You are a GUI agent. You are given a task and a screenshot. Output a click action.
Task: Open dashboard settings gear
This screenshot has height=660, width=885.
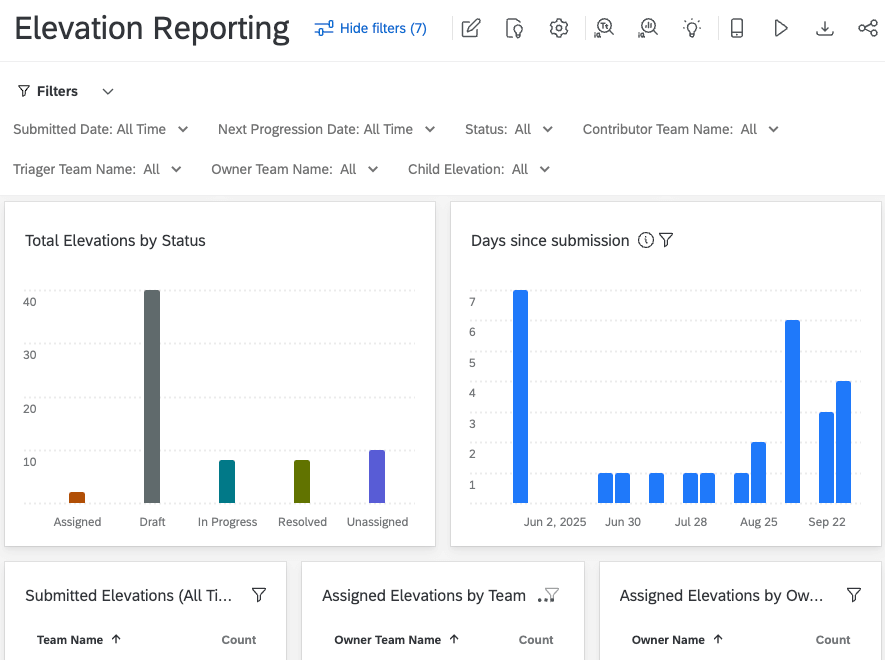(x=558, y=28)
